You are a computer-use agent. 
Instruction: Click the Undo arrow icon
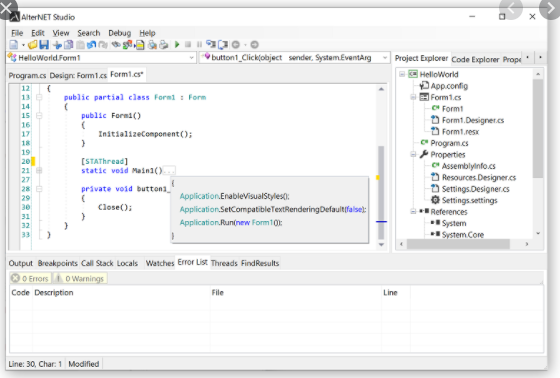pyautogui.click(x=91, y=45)
